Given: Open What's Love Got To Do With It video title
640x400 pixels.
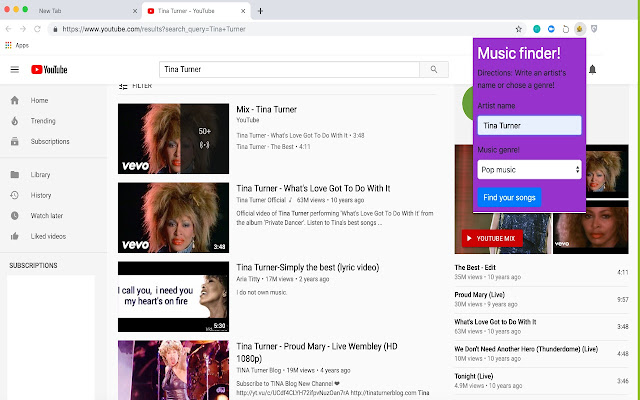Looking at the screenshot, I should 313,189.
